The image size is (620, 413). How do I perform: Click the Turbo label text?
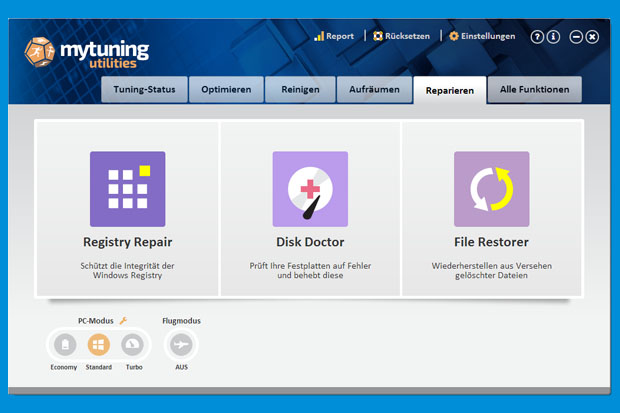tap(134, 367)
